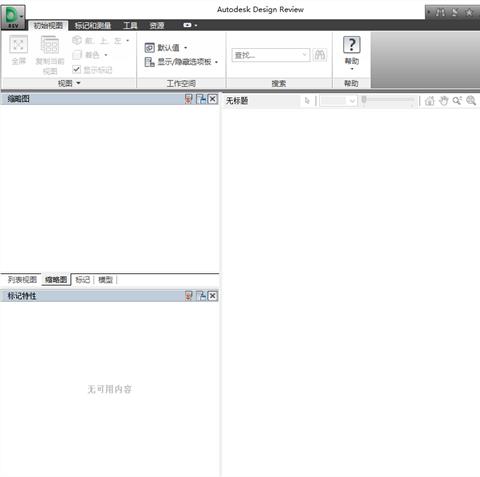Click the 标记特性 panel auto-hide pin icon
The height and width of the screenshot is (477, 480).
point(189,296)
